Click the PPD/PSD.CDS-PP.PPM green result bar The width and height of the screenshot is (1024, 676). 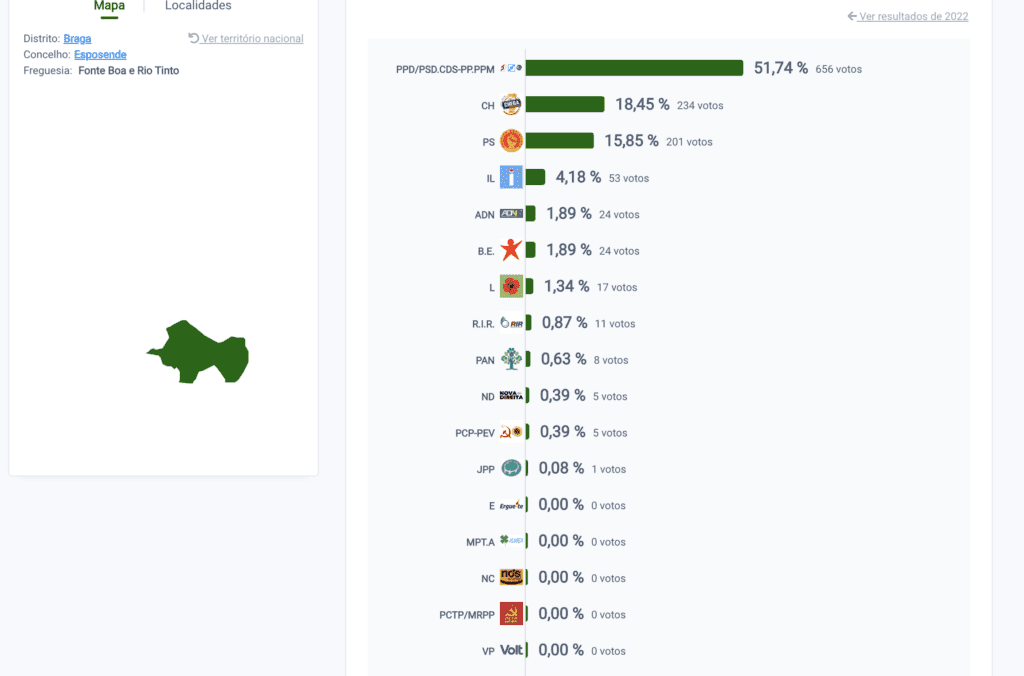(634, 68)
